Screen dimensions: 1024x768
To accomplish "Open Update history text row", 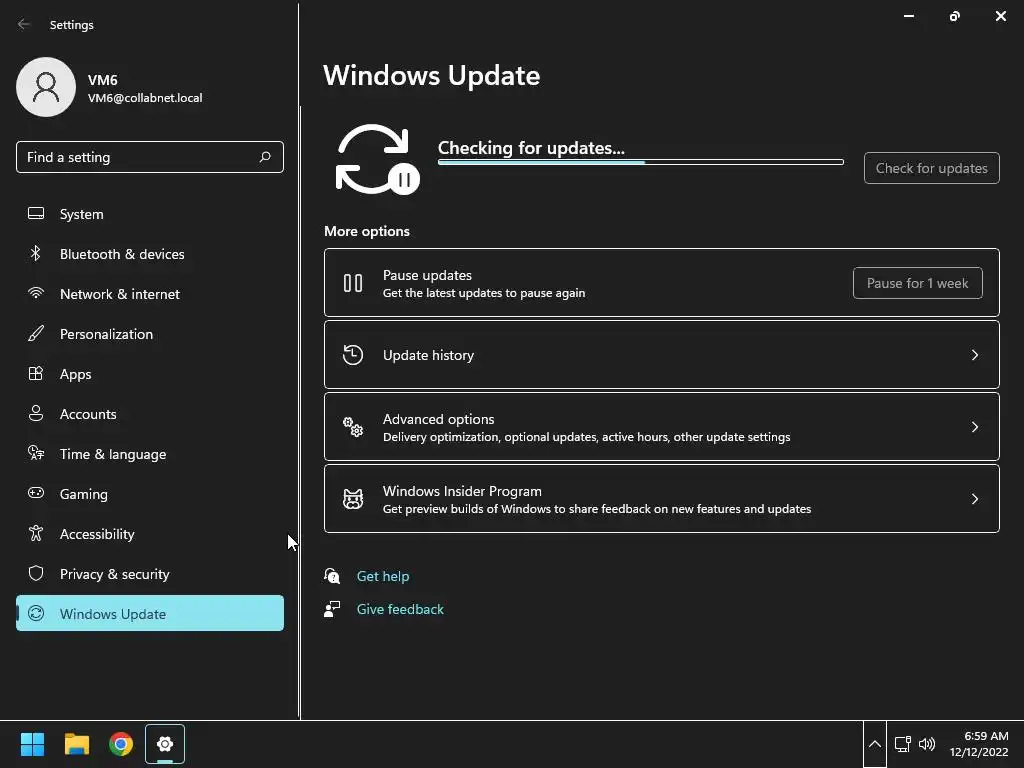I will coord(662,355).
